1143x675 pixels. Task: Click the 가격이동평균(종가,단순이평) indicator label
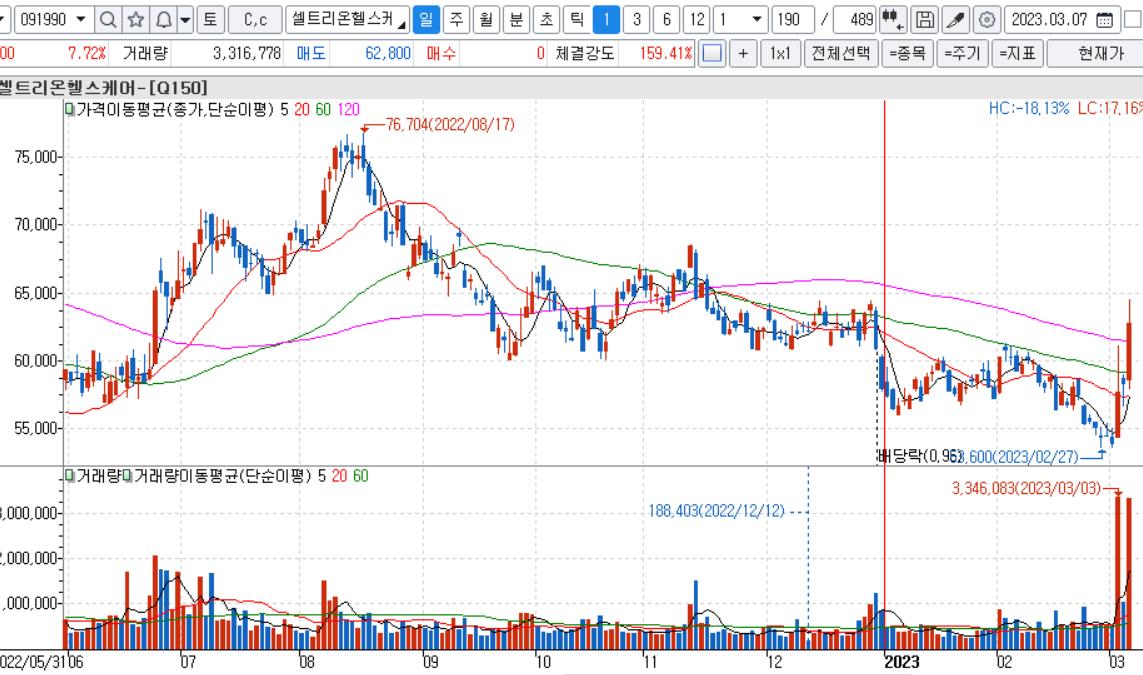[x=175, y=109]
